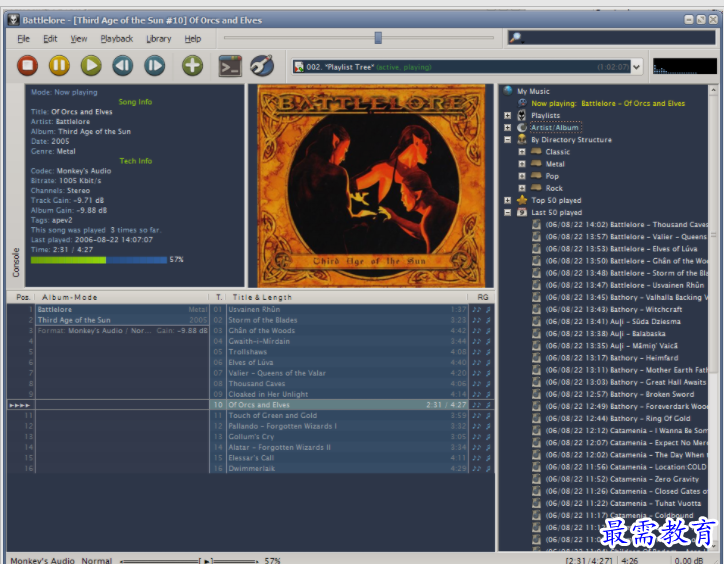The width and height of the screenshot is (724, 564).
Task: Click the Pos. column header
Action: (x=21, y=297)
